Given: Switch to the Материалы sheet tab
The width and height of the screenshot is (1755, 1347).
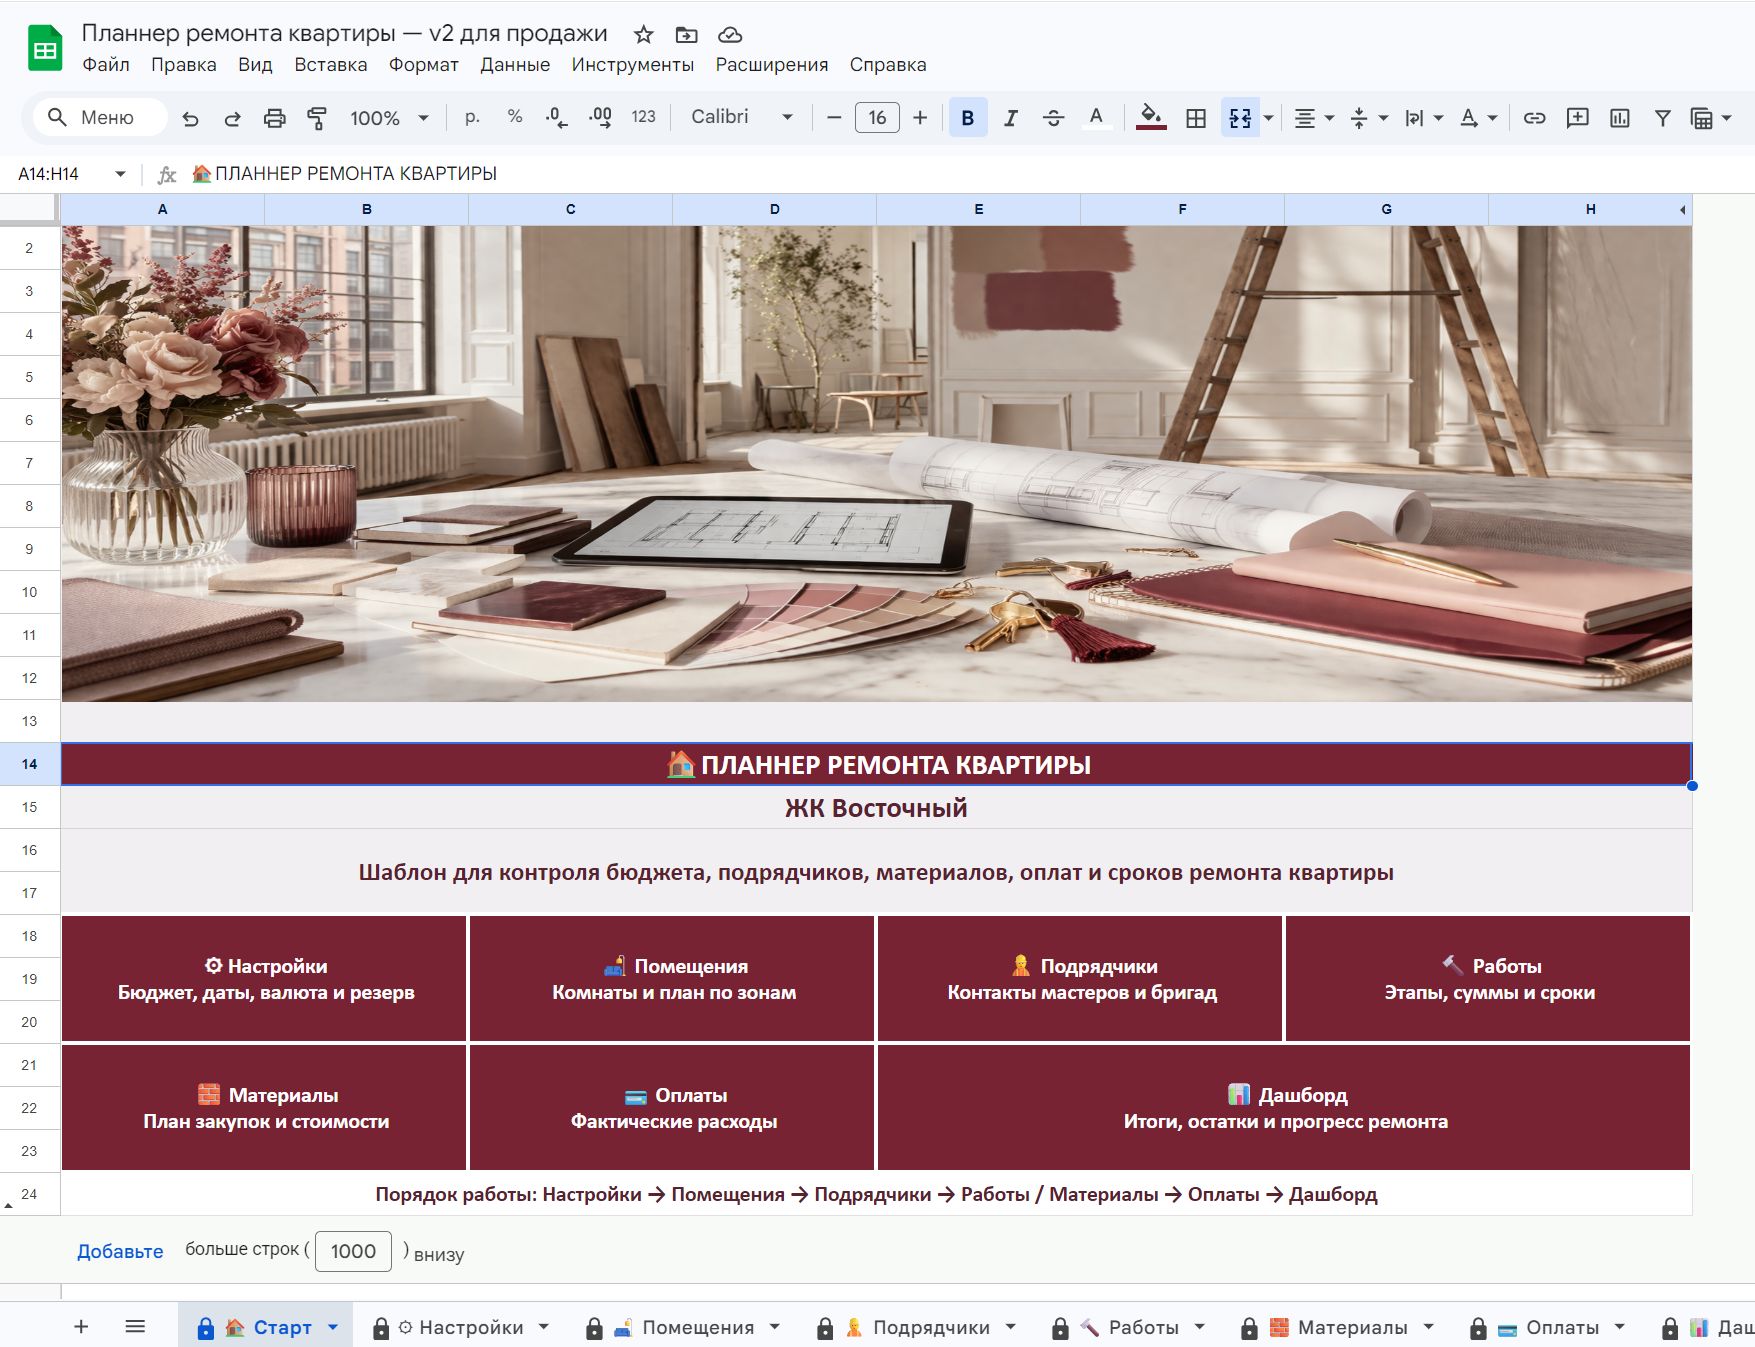Looking at the screenshot, I should pos(1351,1327).
